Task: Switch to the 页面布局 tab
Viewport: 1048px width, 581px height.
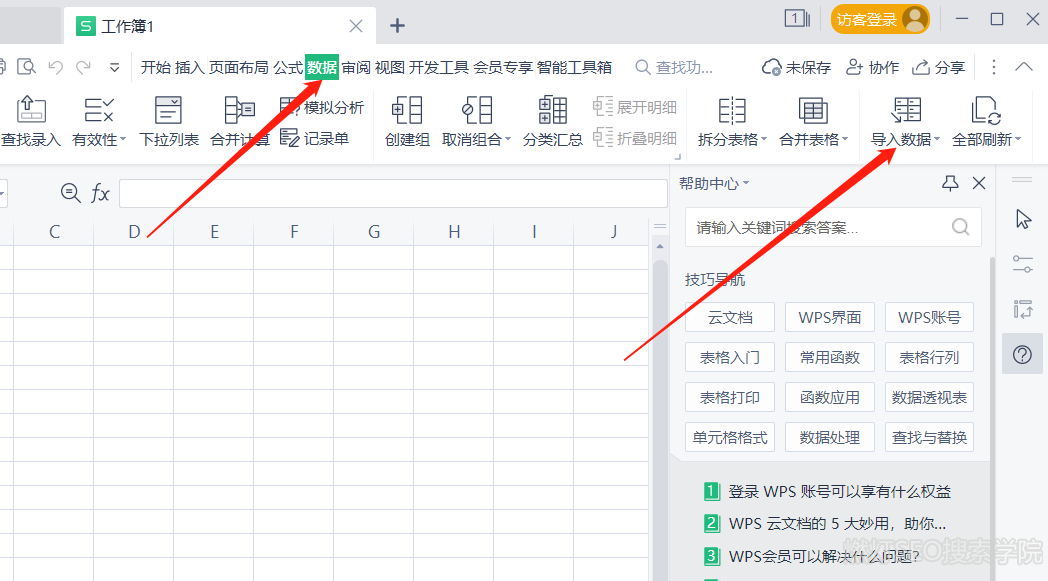Action: coord(239,68)
